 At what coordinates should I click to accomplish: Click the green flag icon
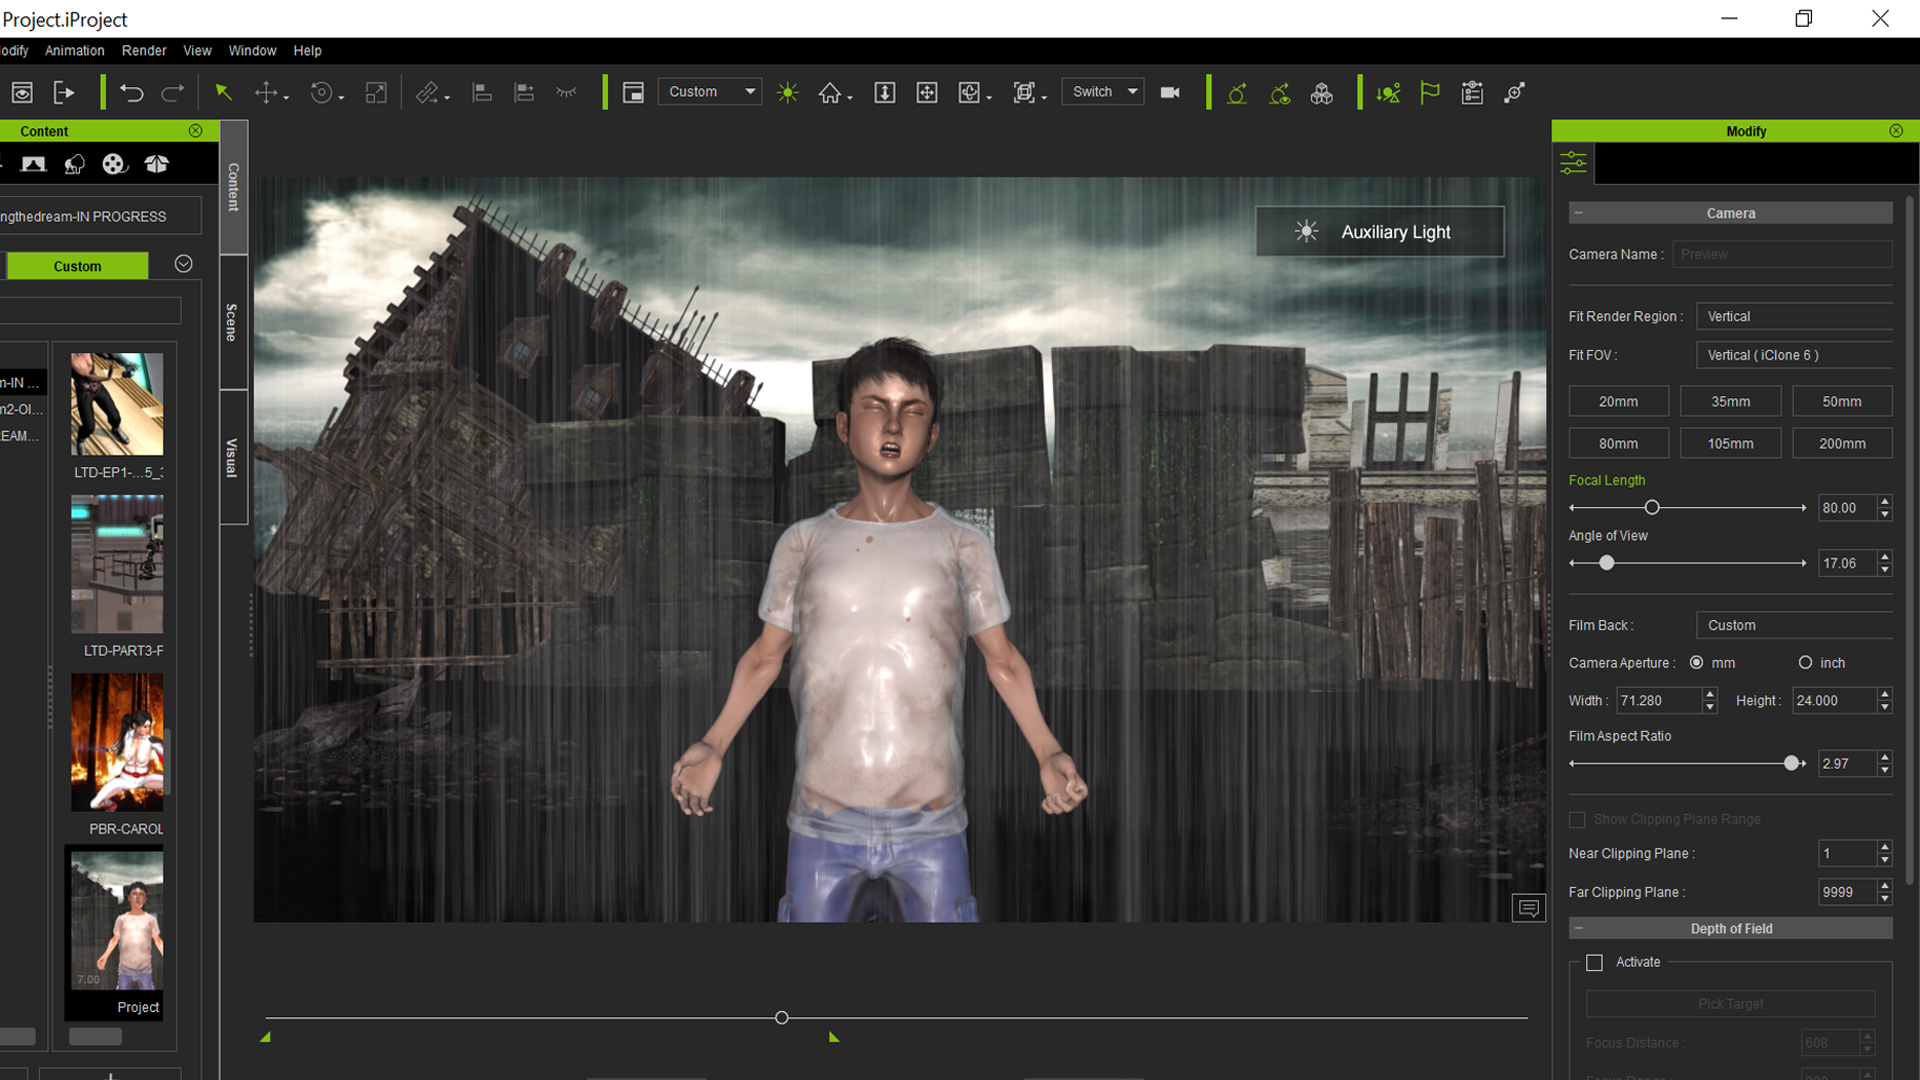point(1430,93)
